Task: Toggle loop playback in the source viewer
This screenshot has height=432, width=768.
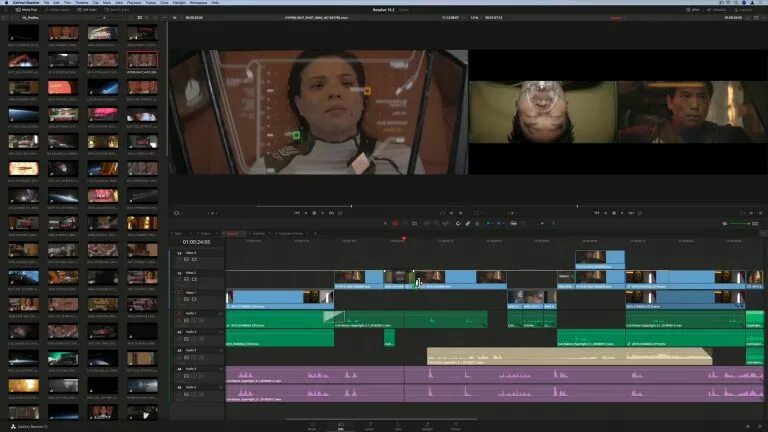Action: [x=340, y=213]
